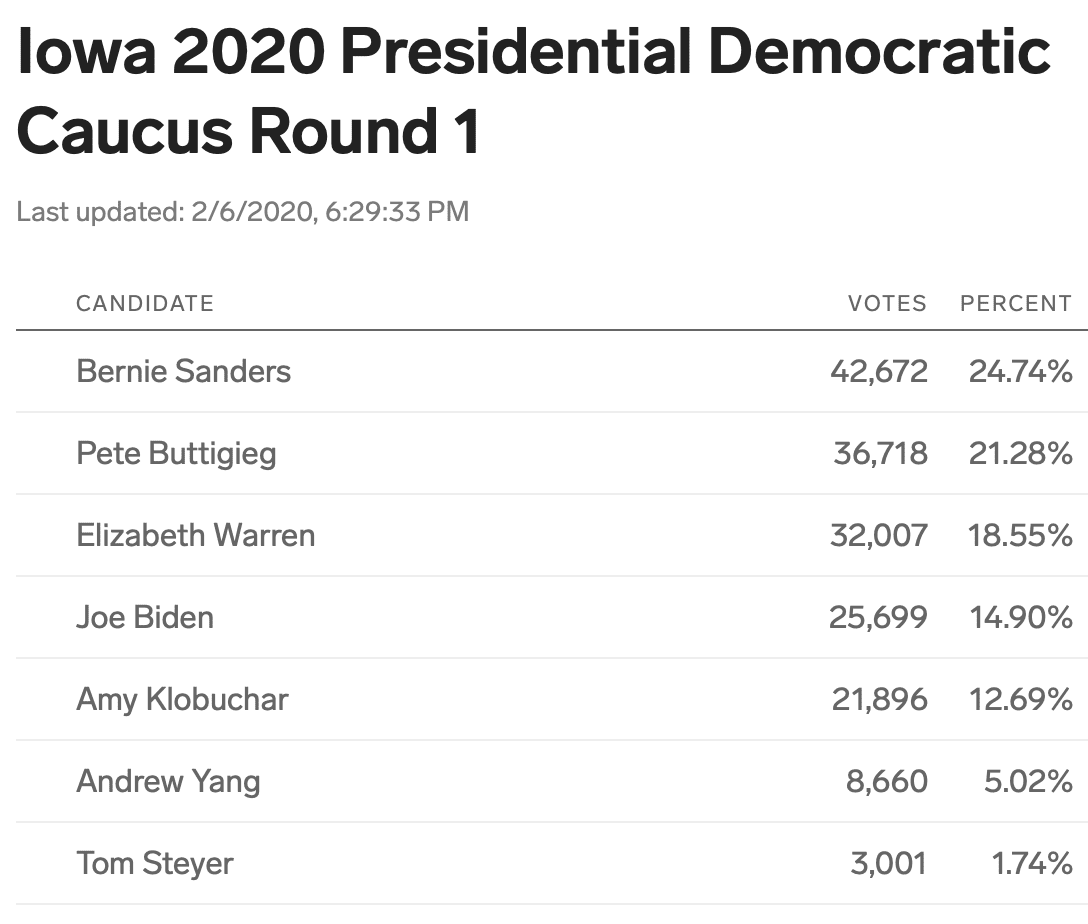Click the Amy Klobuchar candidate name
This screenshot has width=1088, height=924.
click(182, 699)
